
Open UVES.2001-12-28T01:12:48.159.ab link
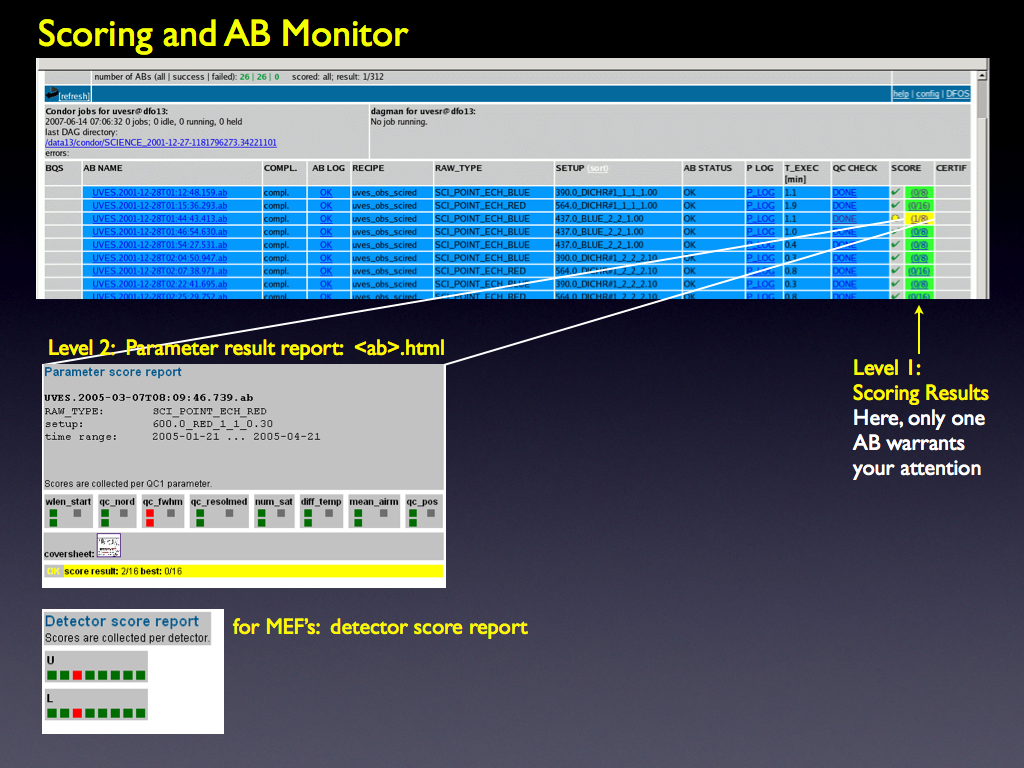[159, 193]
